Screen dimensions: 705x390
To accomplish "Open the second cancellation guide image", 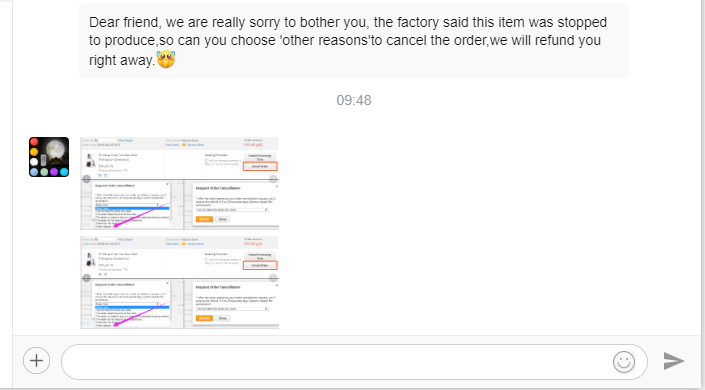I will point(180,282).
